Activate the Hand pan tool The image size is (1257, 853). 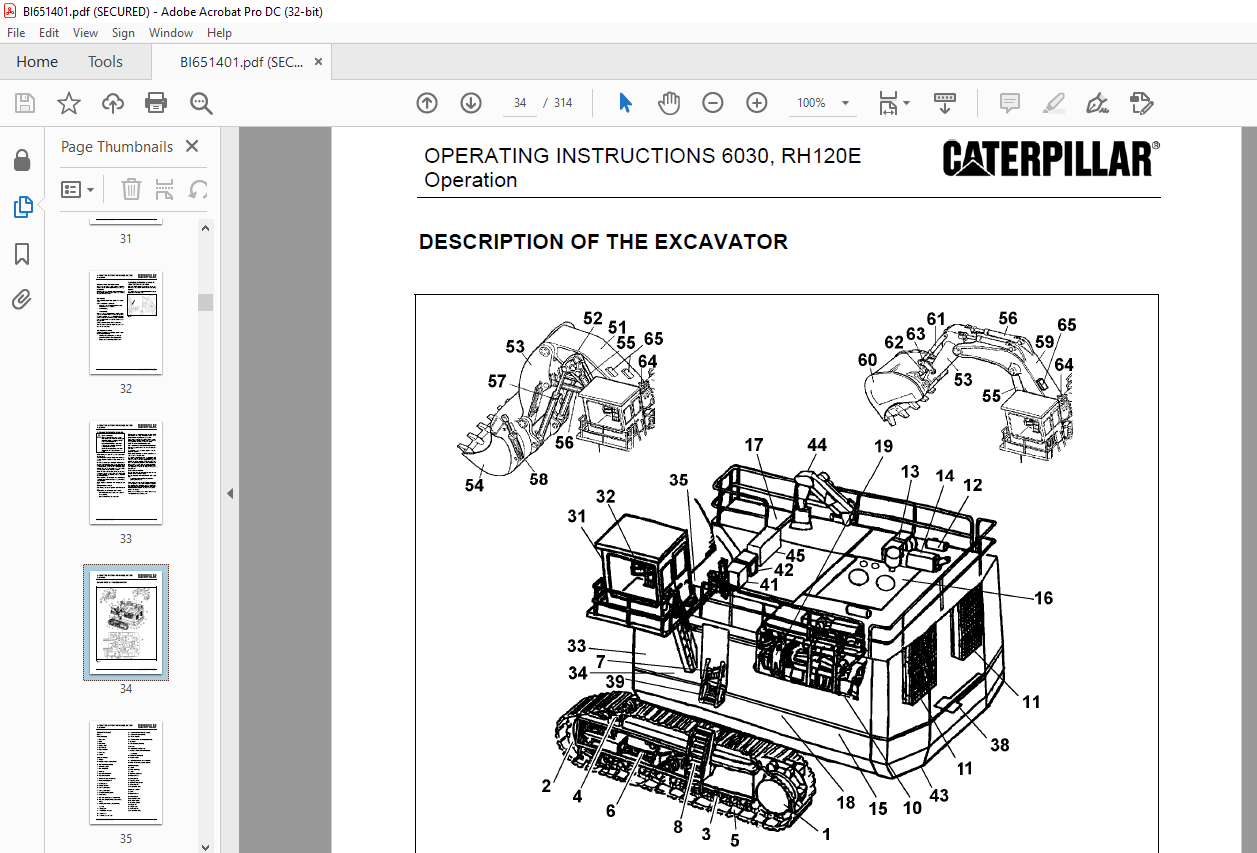(669, 103)
